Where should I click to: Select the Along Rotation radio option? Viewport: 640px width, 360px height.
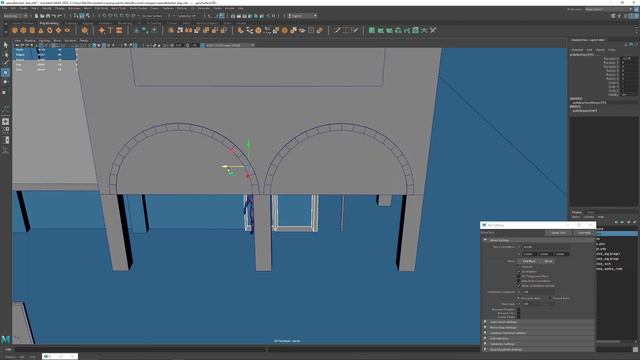pos(519,298)
